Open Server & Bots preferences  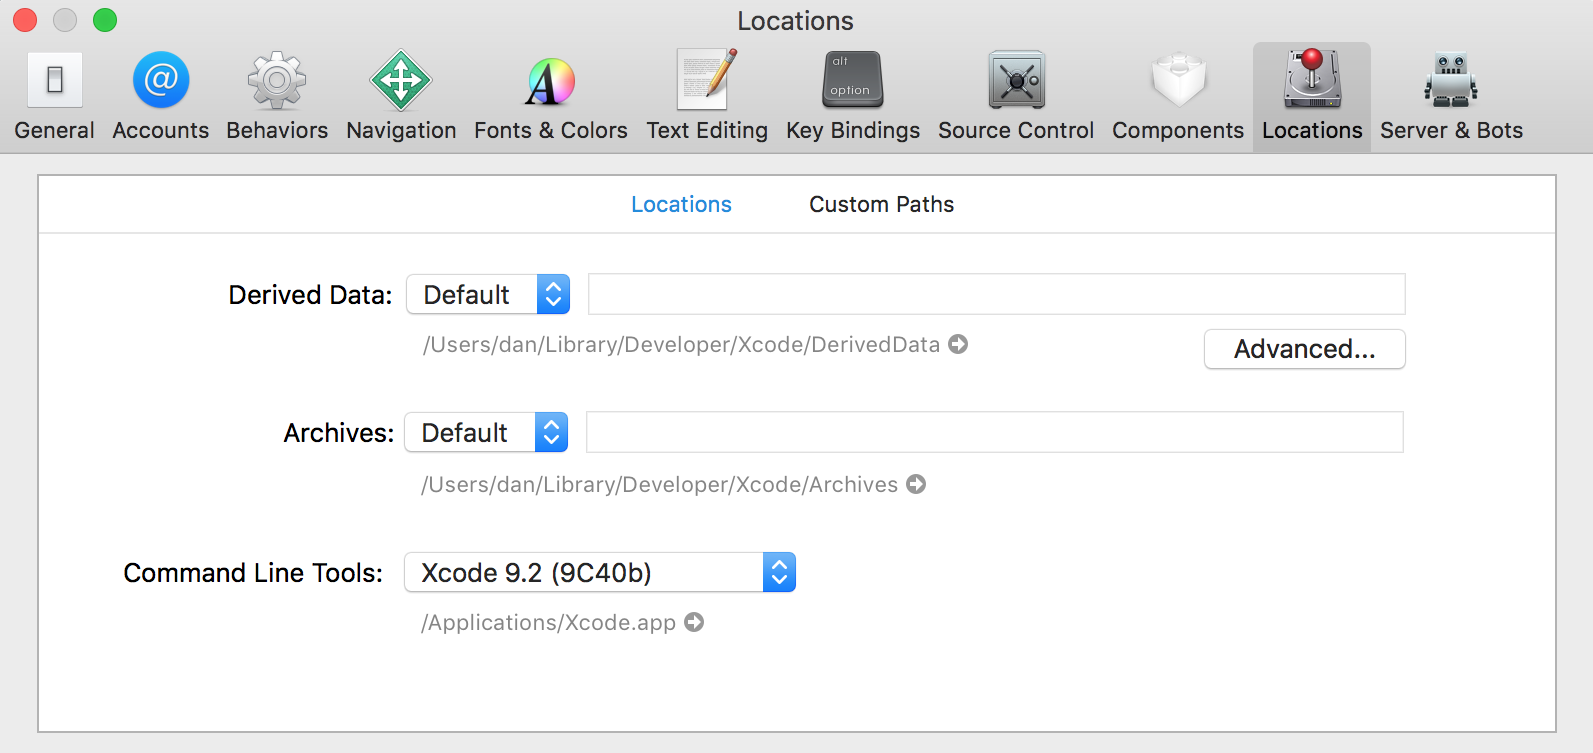(x=1451, y=97)
